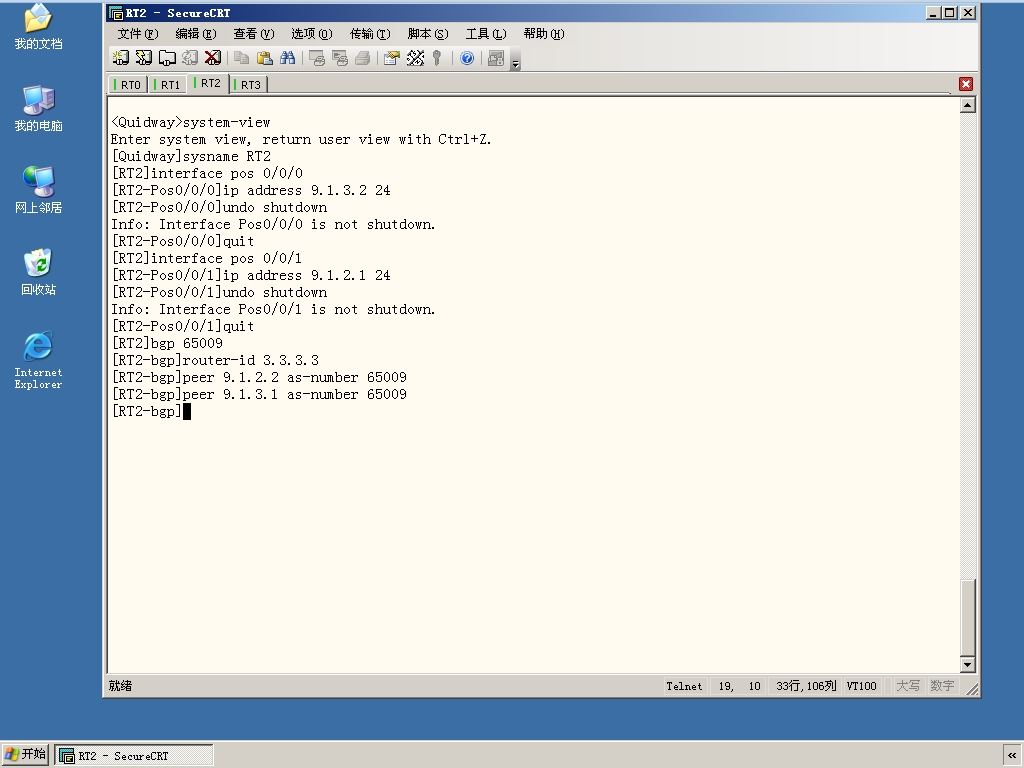Open the 文件(F) menu
The width and height of the screenshot is (1024, 768).
point(138,33)
